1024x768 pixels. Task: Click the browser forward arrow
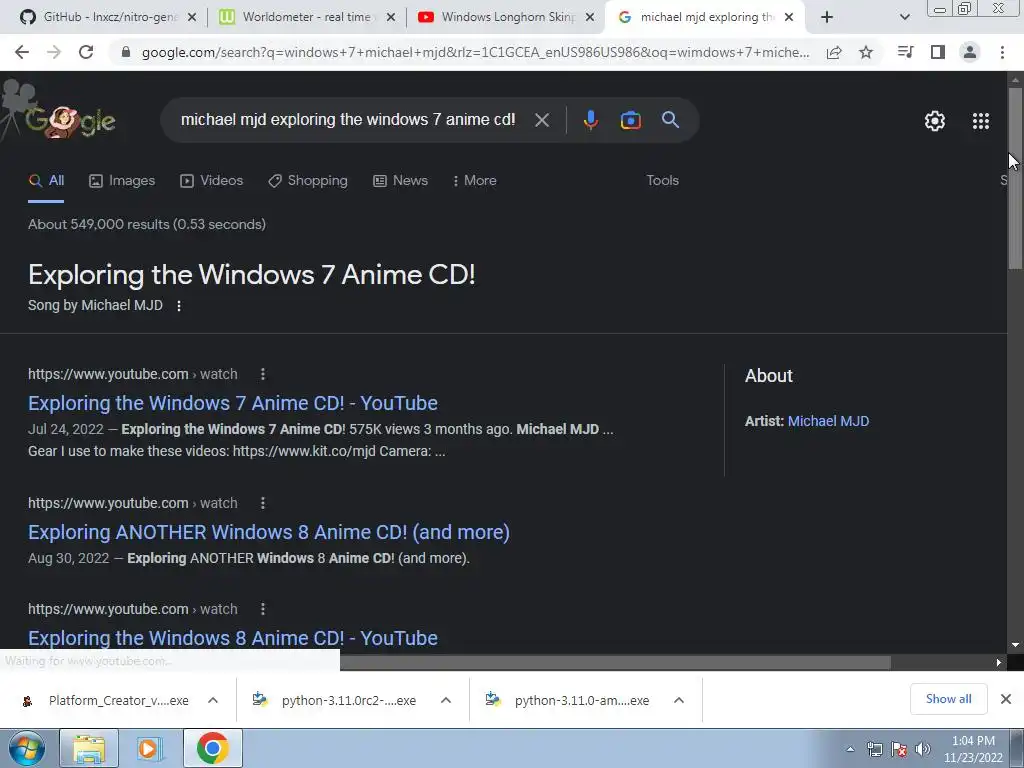54,52
